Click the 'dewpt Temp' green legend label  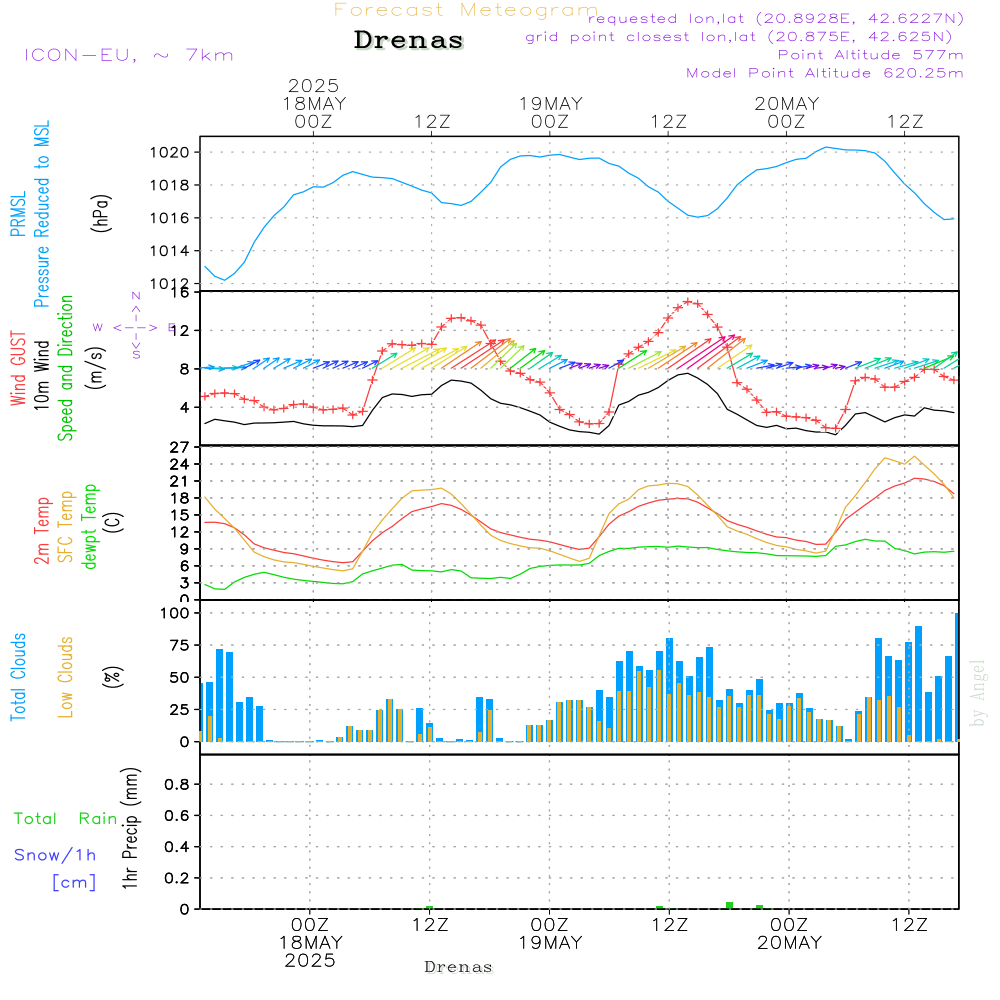pyautogui.click(x=89, y=526)
